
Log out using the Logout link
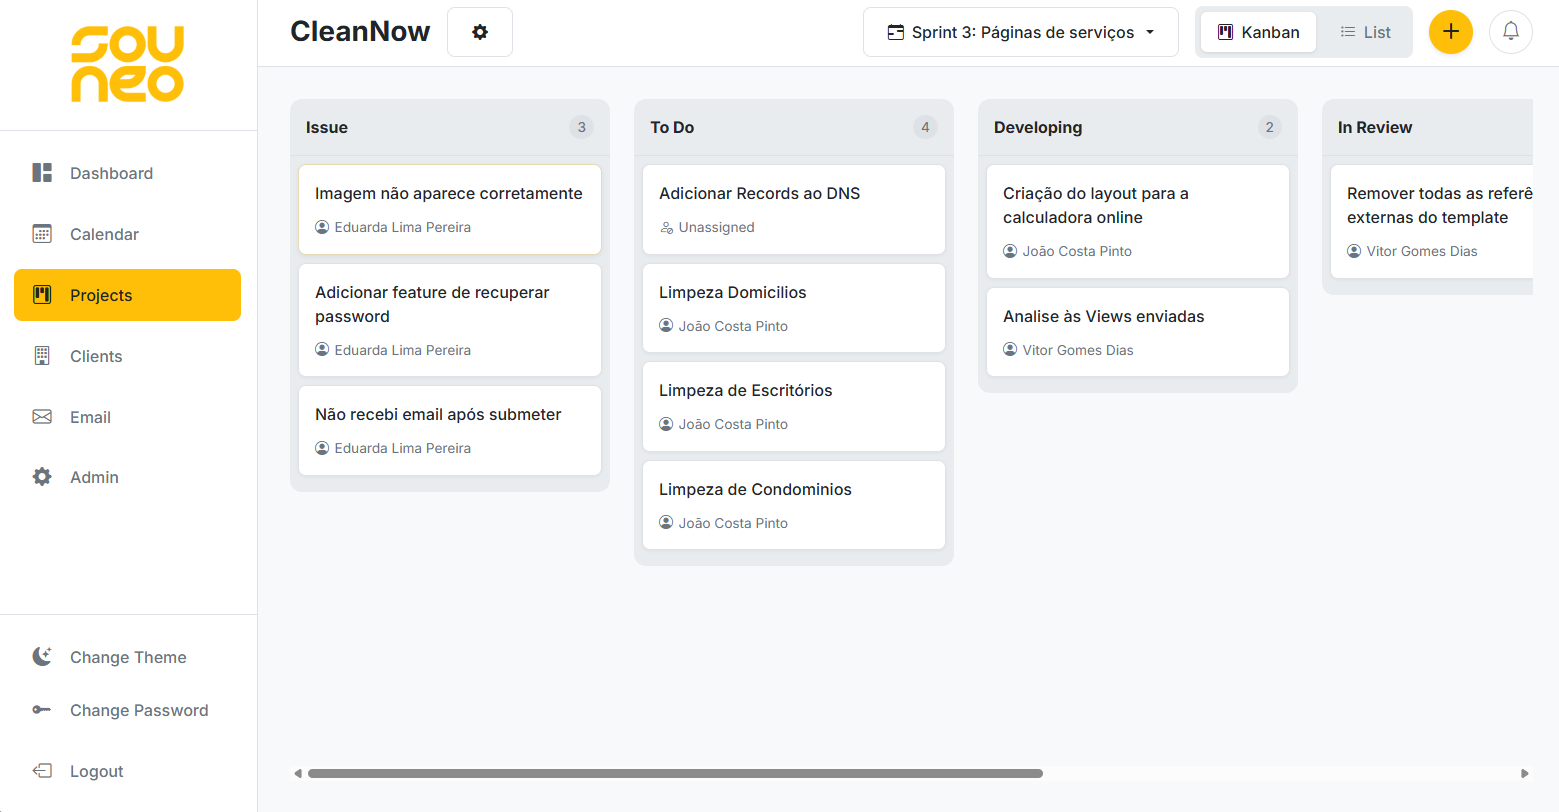tap(96, 771)
